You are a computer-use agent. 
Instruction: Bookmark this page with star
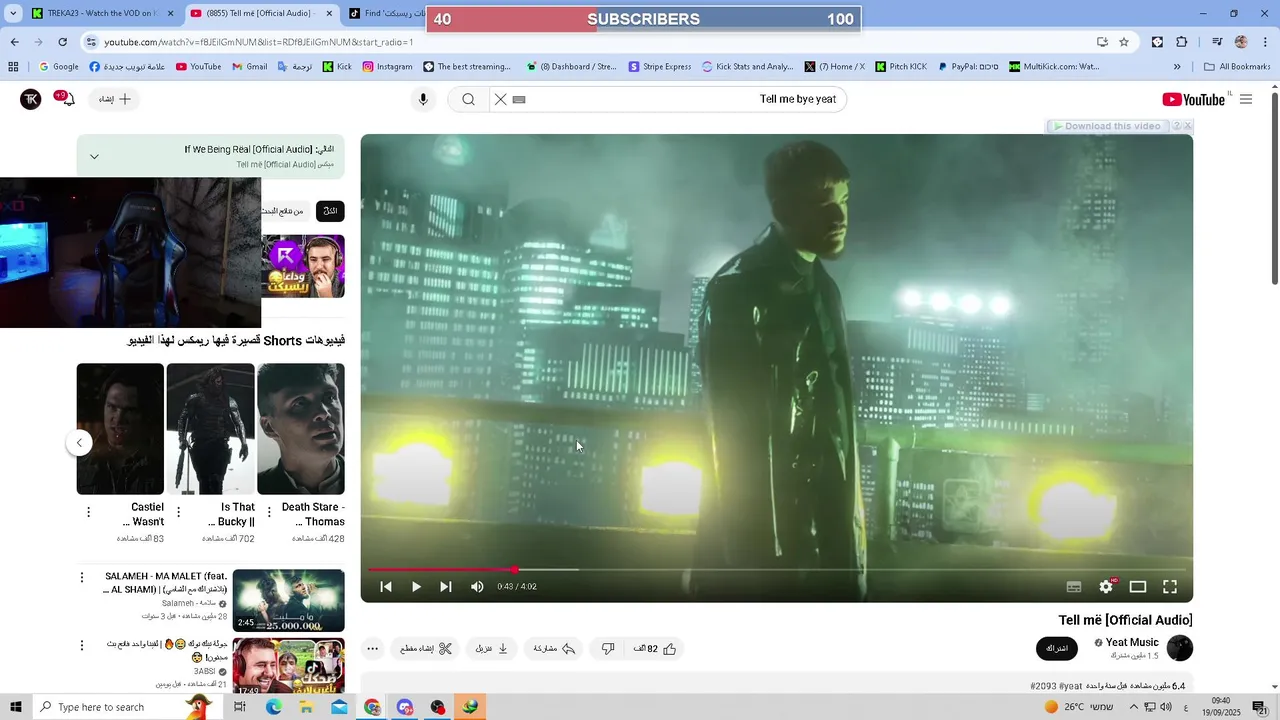tap(1124, 42)
